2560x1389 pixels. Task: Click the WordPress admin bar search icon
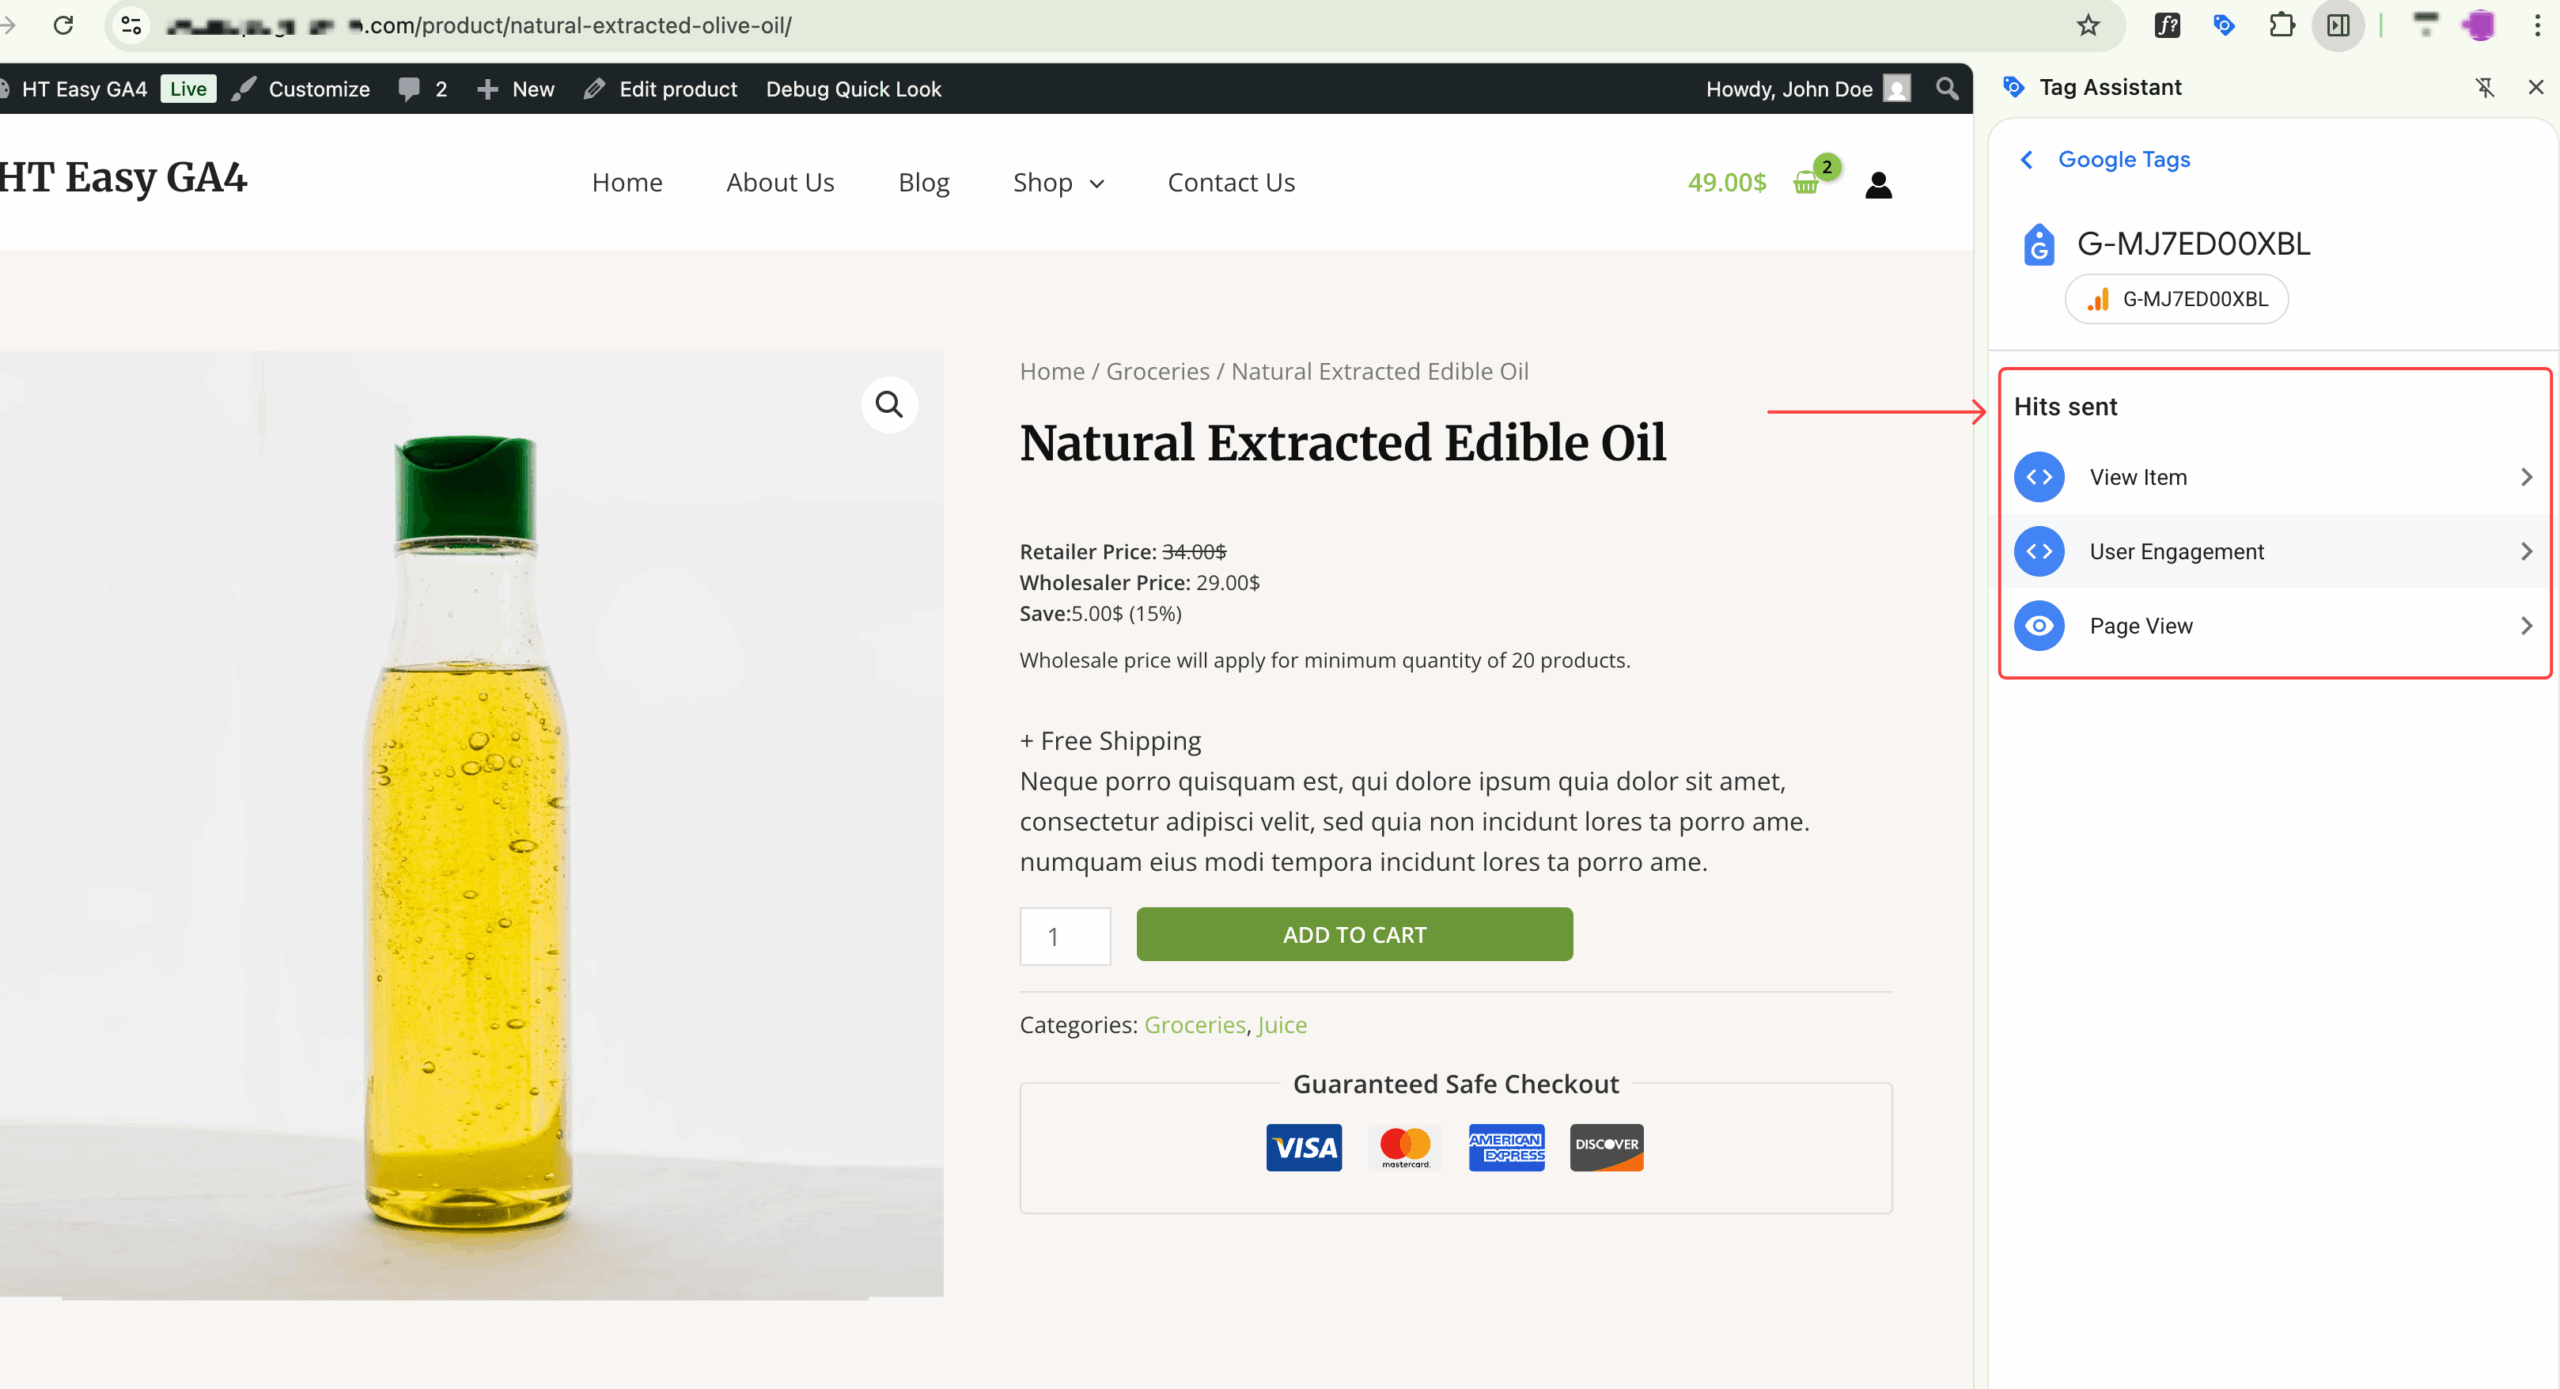(x=1946, y=89)
